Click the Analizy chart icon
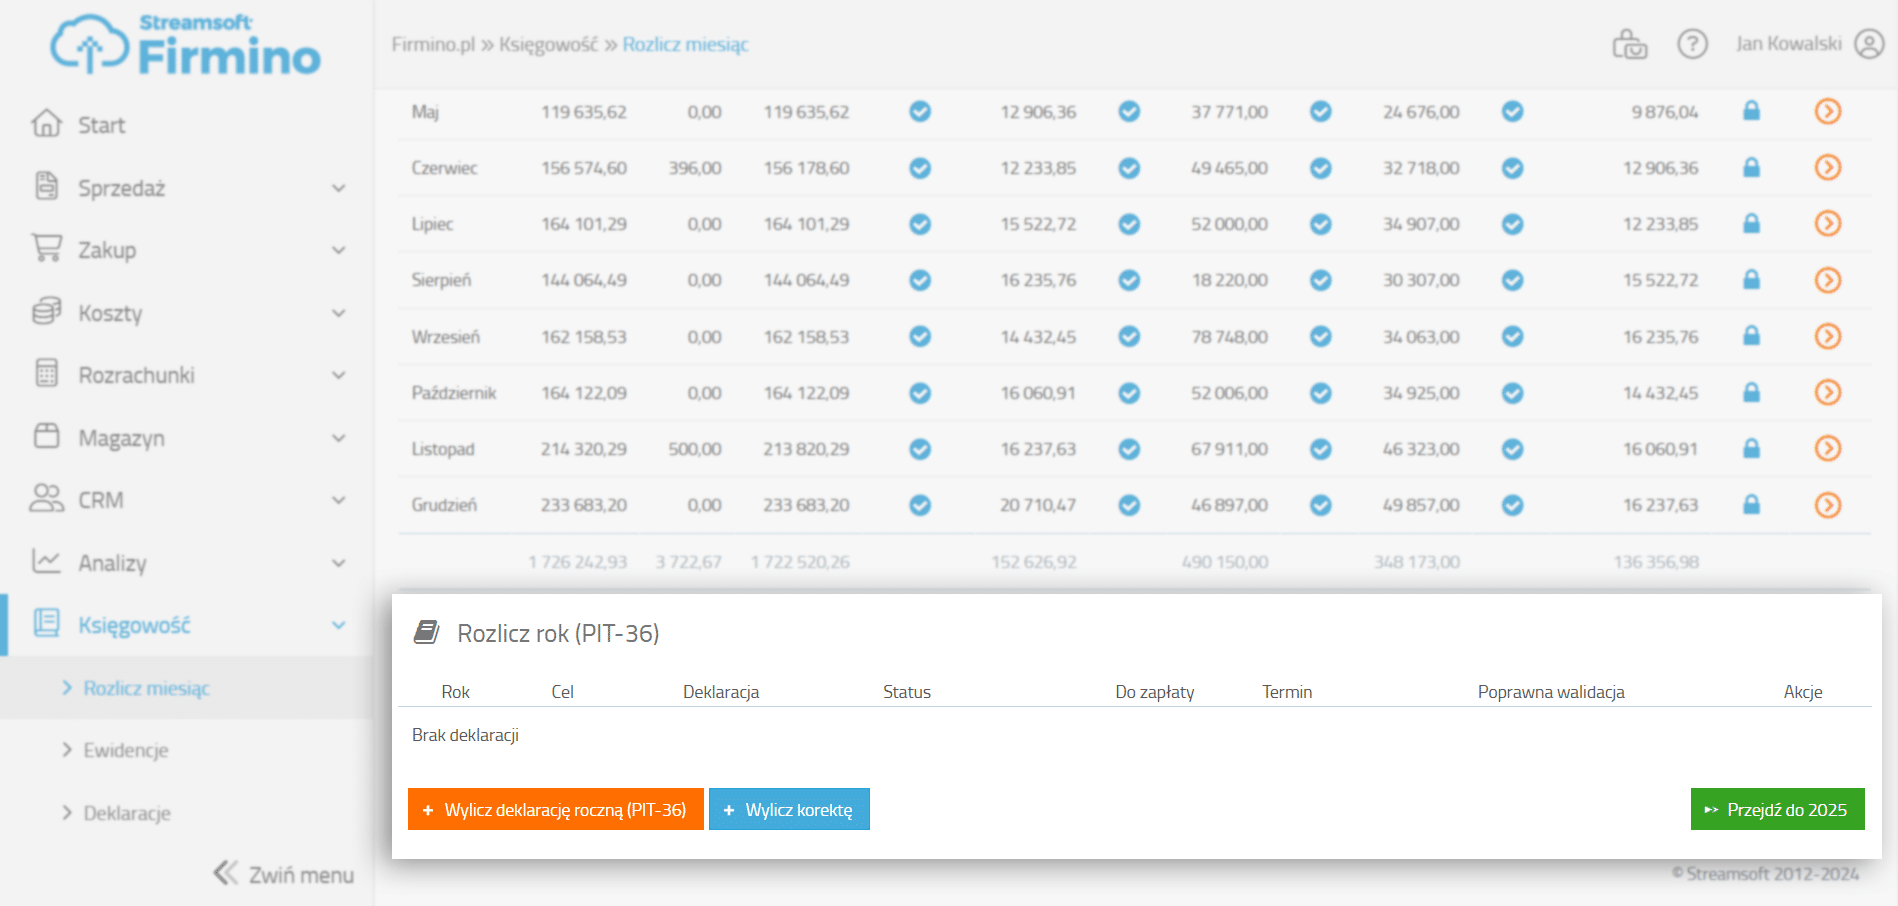 pos(46,561)
